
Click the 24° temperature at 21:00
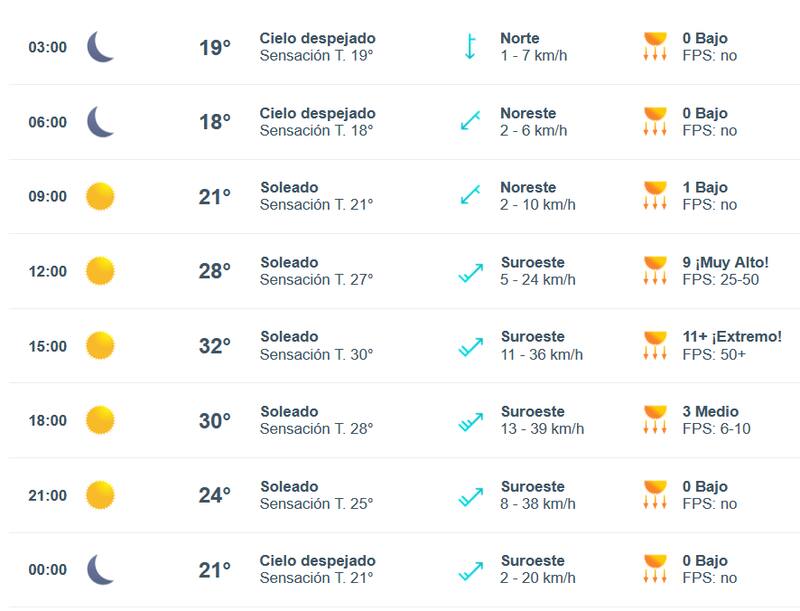tap(214, 495)
